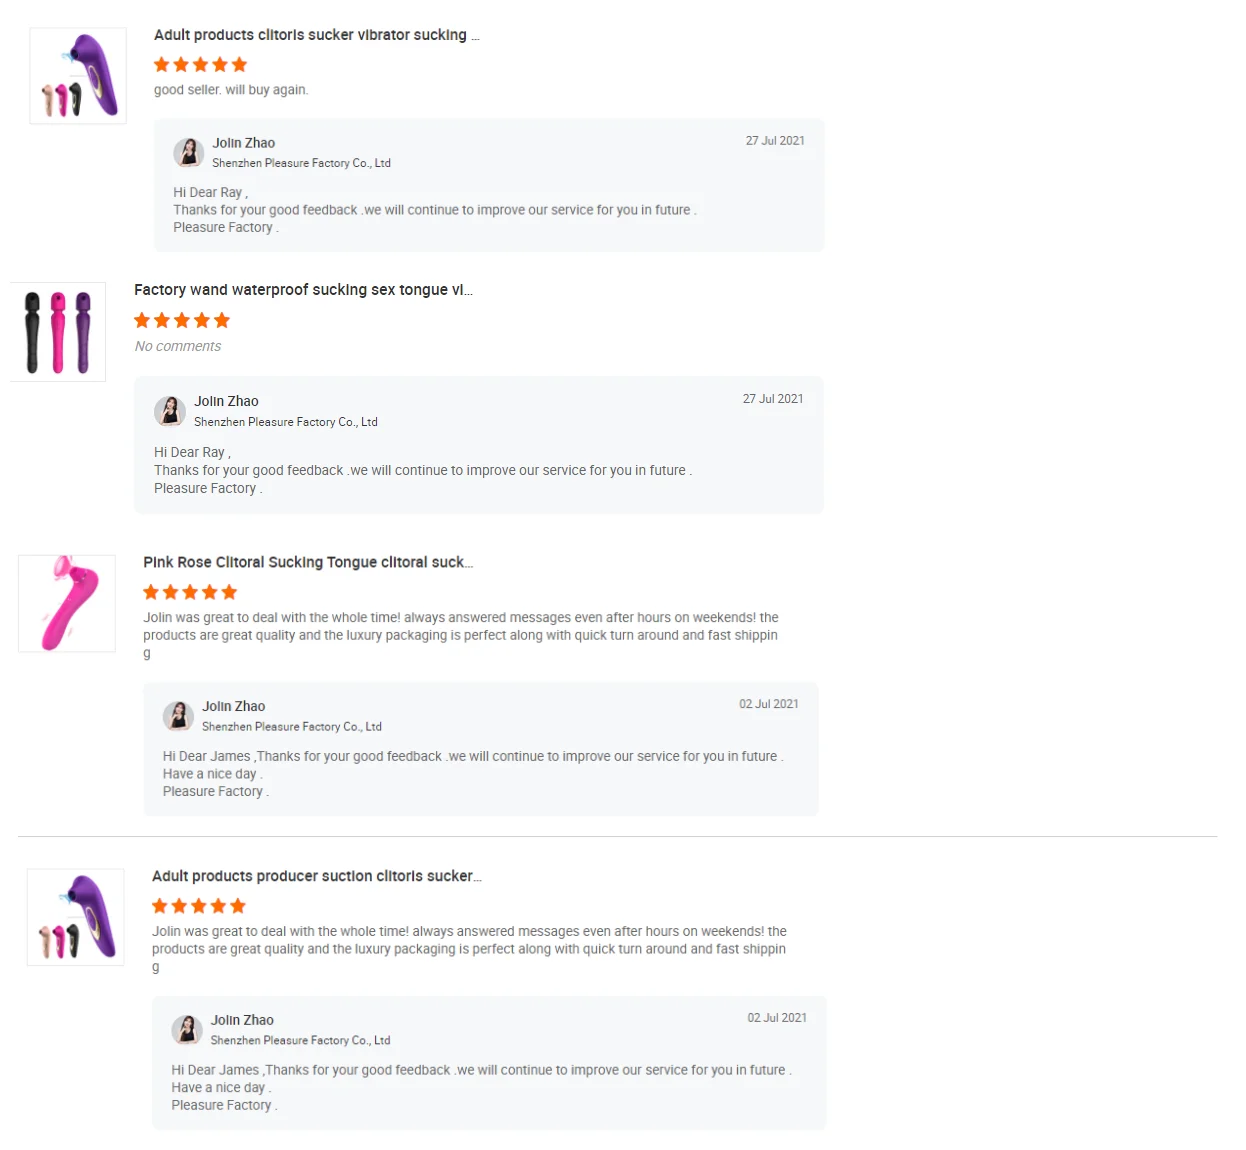This screenshot has width=1246, height=1150.
Task: Click star rating under 'Adult products producer suction' title
Action: (x=199, y=907)
